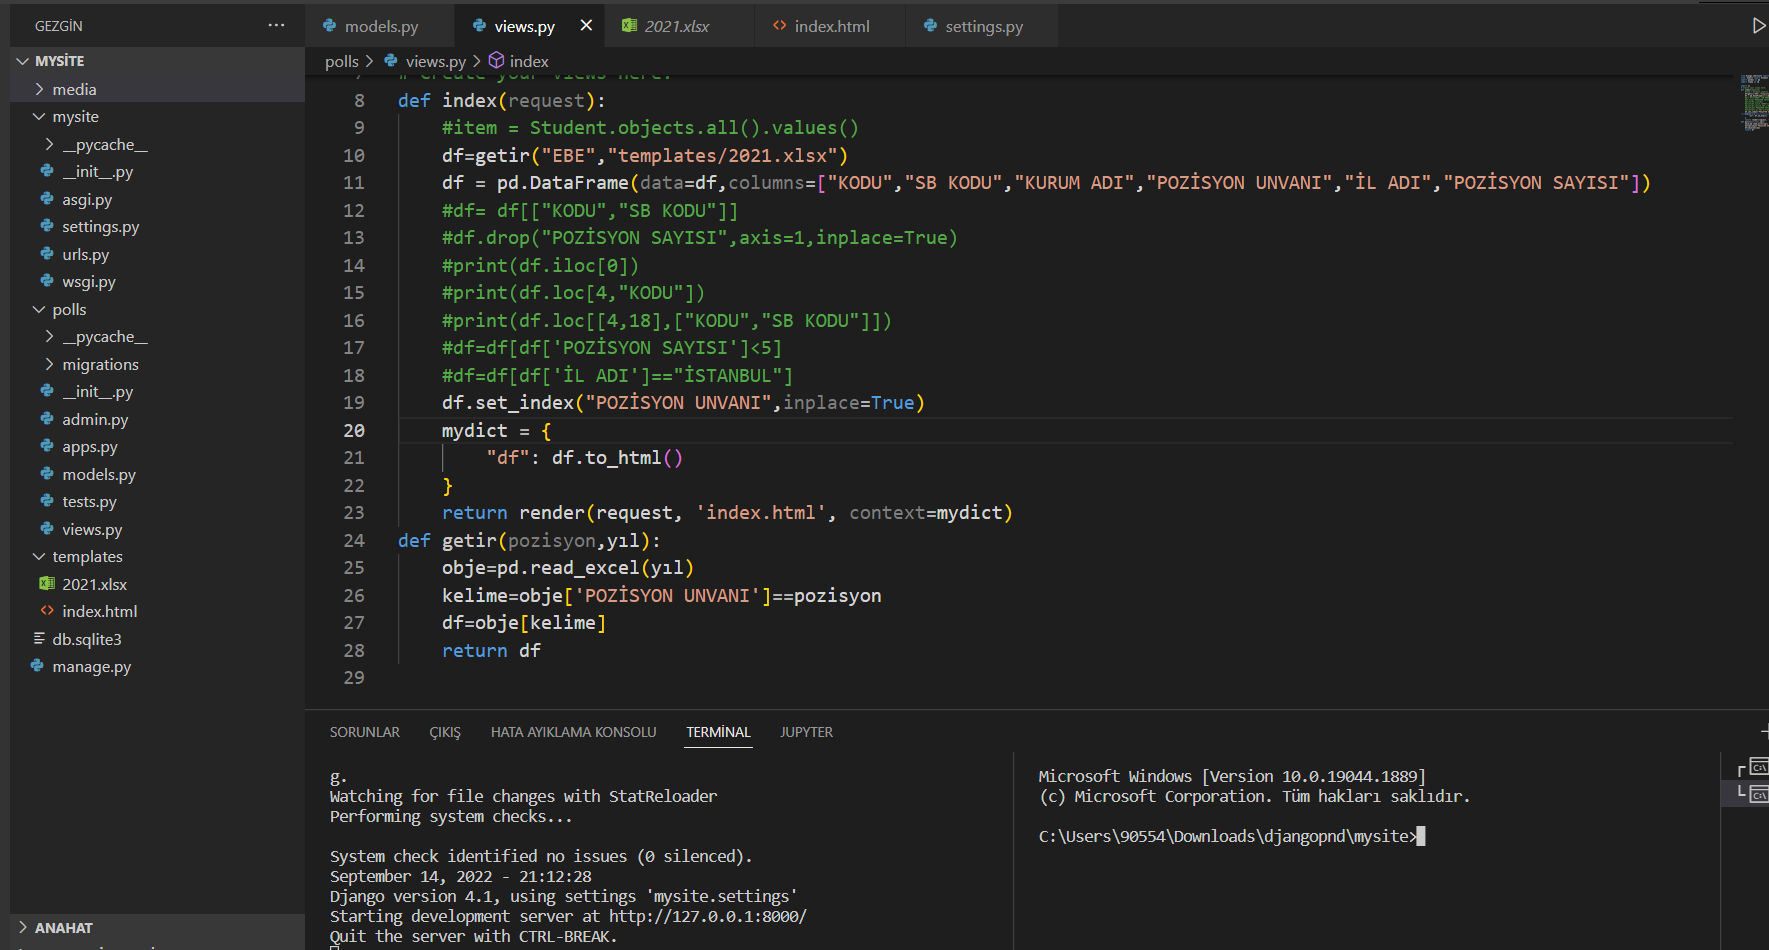Click Python icon beside asgi.py

click(x=47, y=199)
